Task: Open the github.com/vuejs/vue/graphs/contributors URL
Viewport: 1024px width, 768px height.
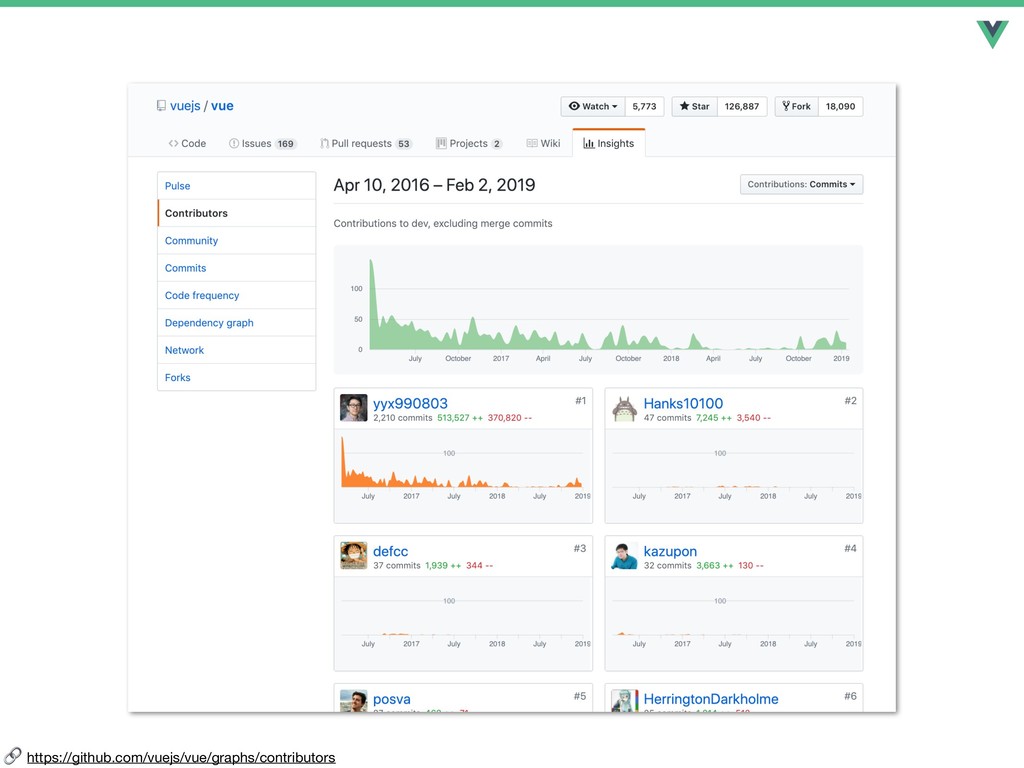Action: click(181, 758)
